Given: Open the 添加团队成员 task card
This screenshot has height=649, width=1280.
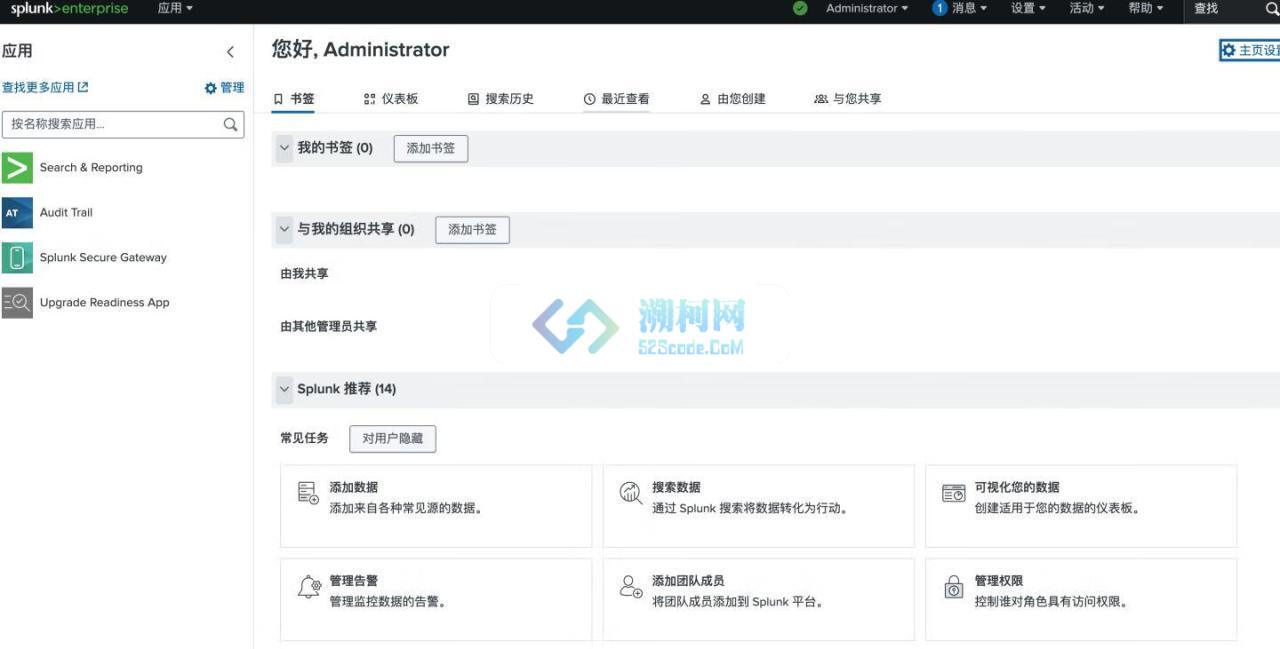Looking at the screenshot, I should (758, 599).
